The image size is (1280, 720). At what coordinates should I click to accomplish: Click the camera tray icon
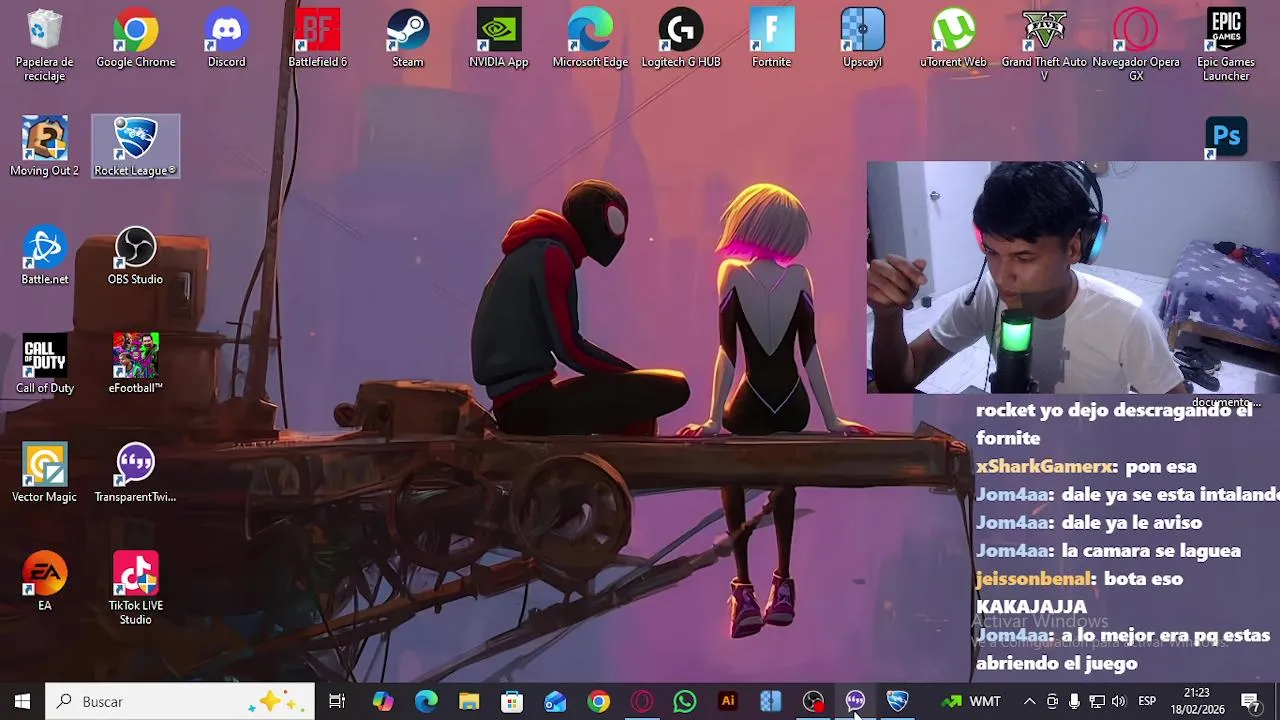[1052, 701]
